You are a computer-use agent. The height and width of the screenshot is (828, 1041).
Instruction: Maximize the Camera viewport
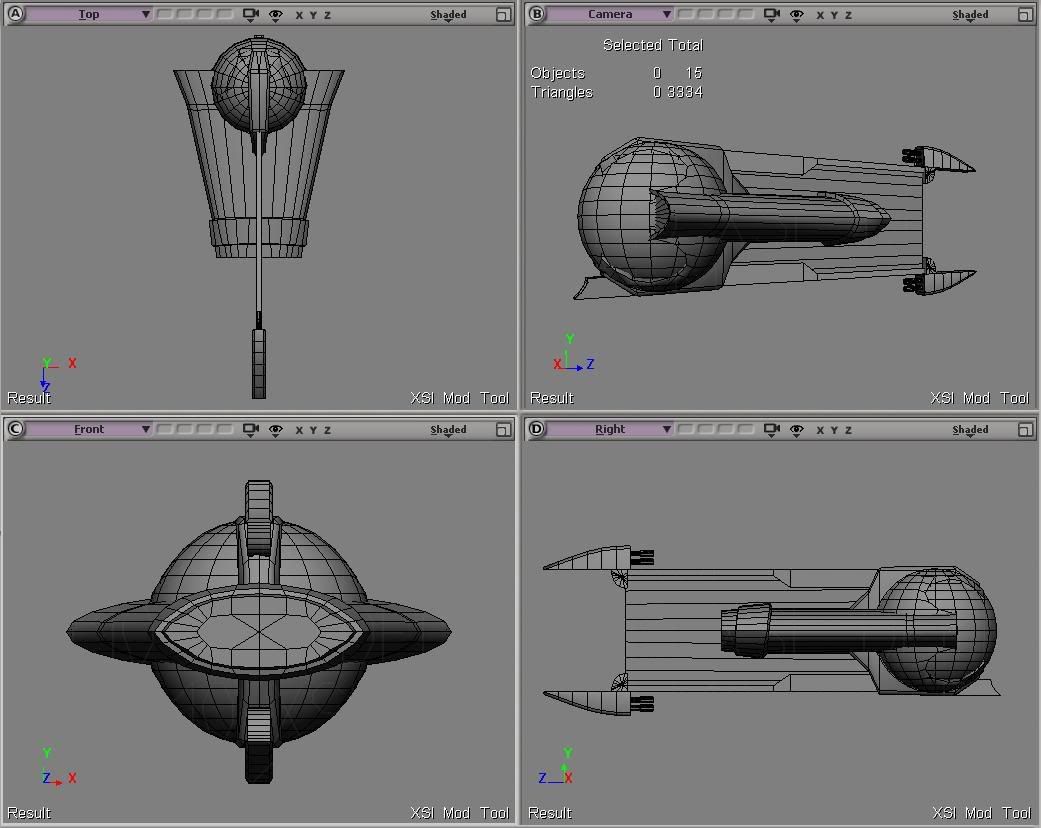tap(1025, 15)
